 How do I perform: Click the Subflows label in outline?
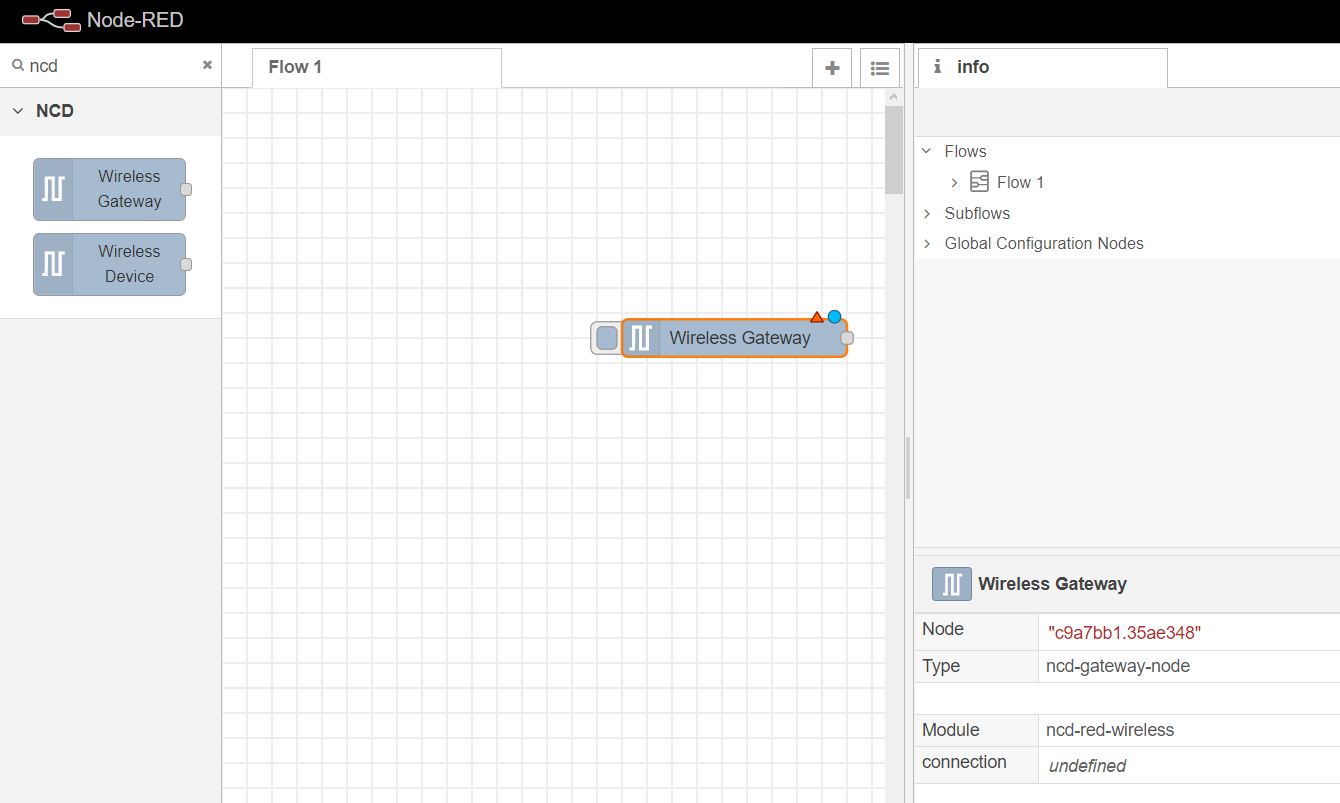977,213
